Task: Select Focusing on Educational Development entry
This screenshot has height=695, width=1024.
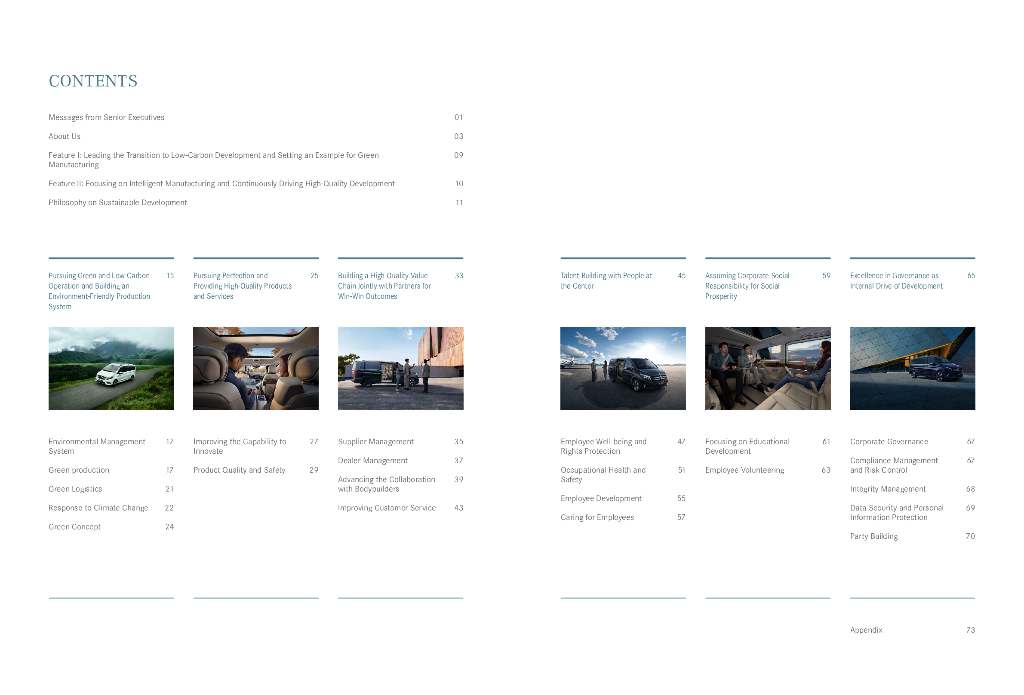Action: (x=747, y=447)
